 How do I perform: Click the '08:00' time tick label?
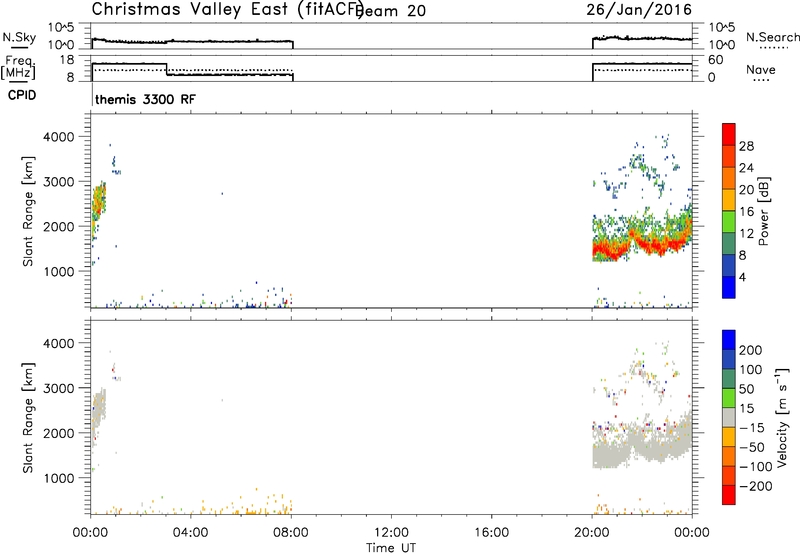[x=291, y=533]
